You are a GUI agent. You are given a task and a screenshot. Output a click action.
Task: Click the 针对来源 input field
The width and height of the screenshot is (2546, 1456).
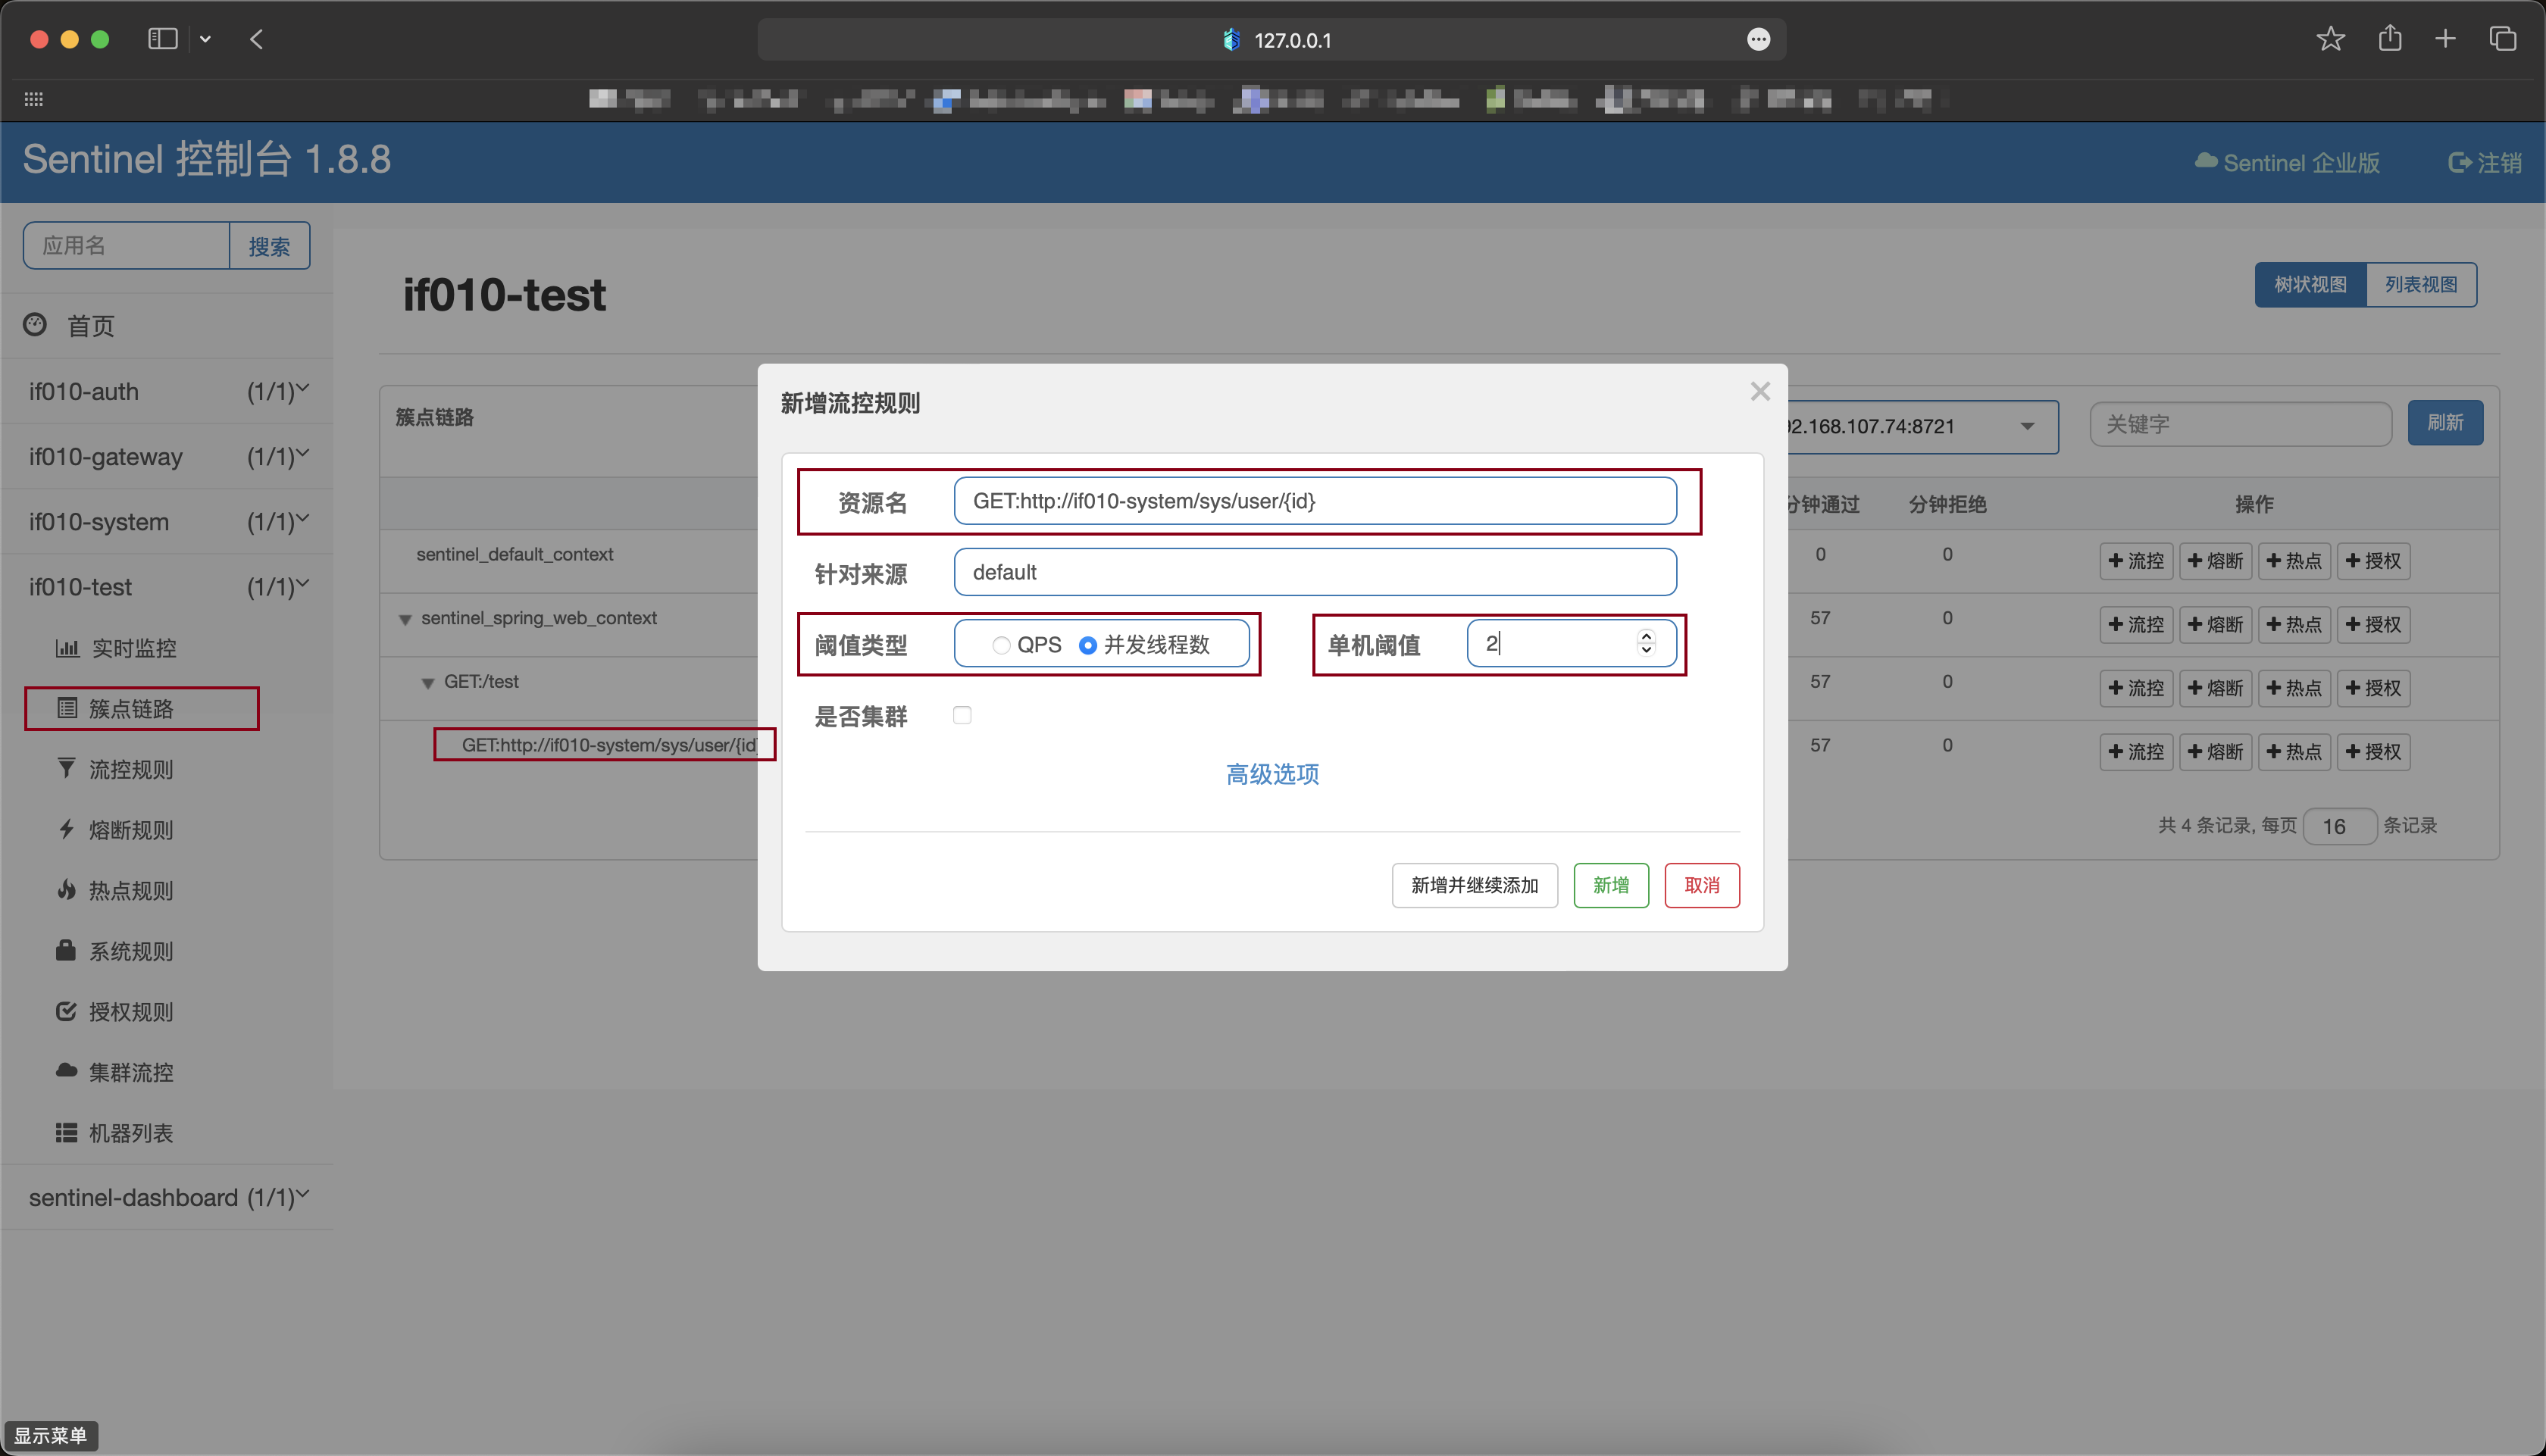1315,572
